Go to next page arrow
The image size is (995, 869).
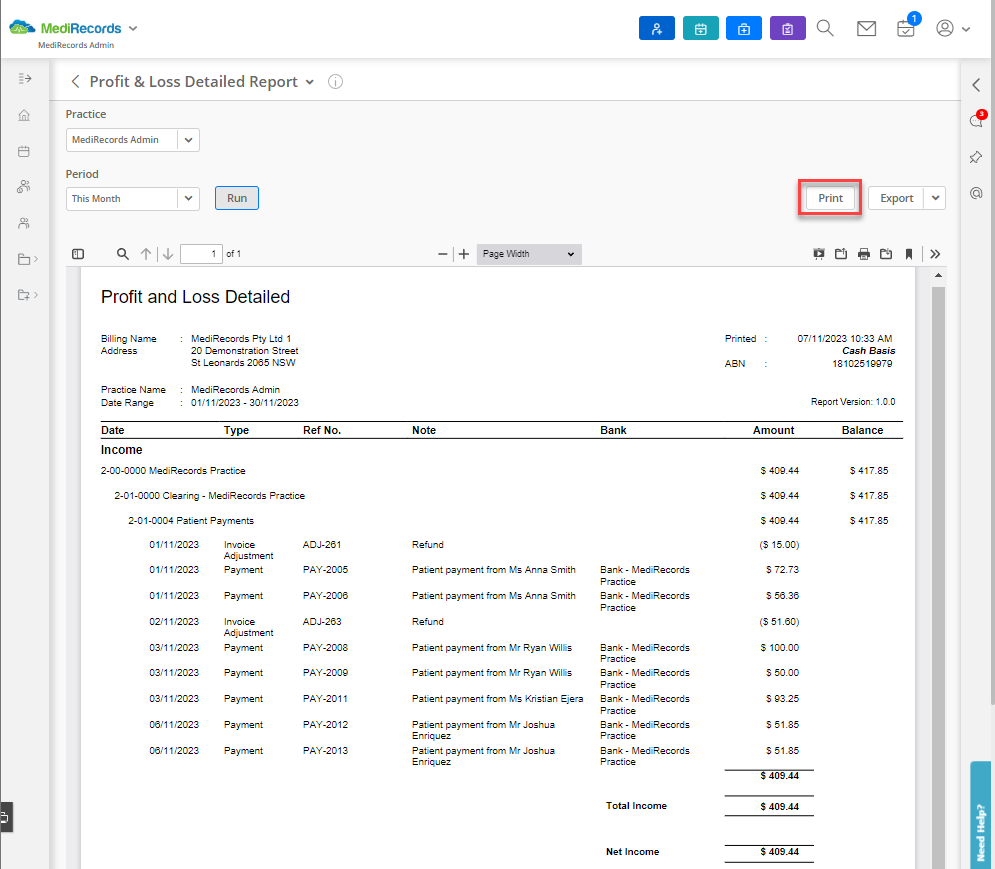click(x=168, y=254)
